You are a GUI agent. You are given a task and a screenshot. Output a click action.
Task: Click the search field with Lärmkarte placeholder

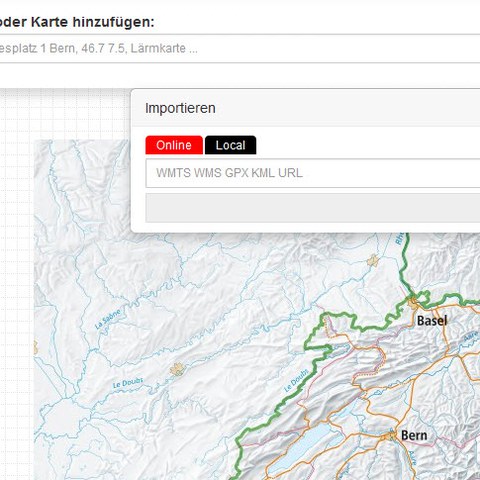[240, 48]
